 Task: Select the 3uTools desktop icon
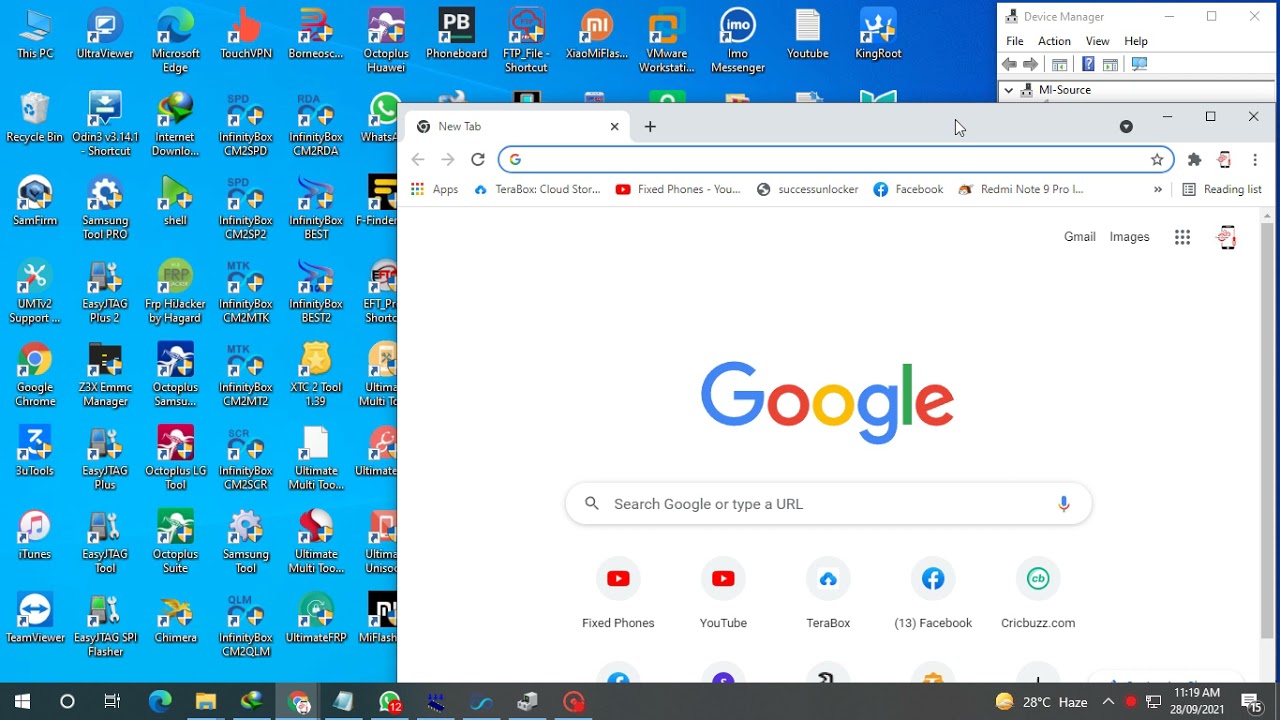click(35, 452)
